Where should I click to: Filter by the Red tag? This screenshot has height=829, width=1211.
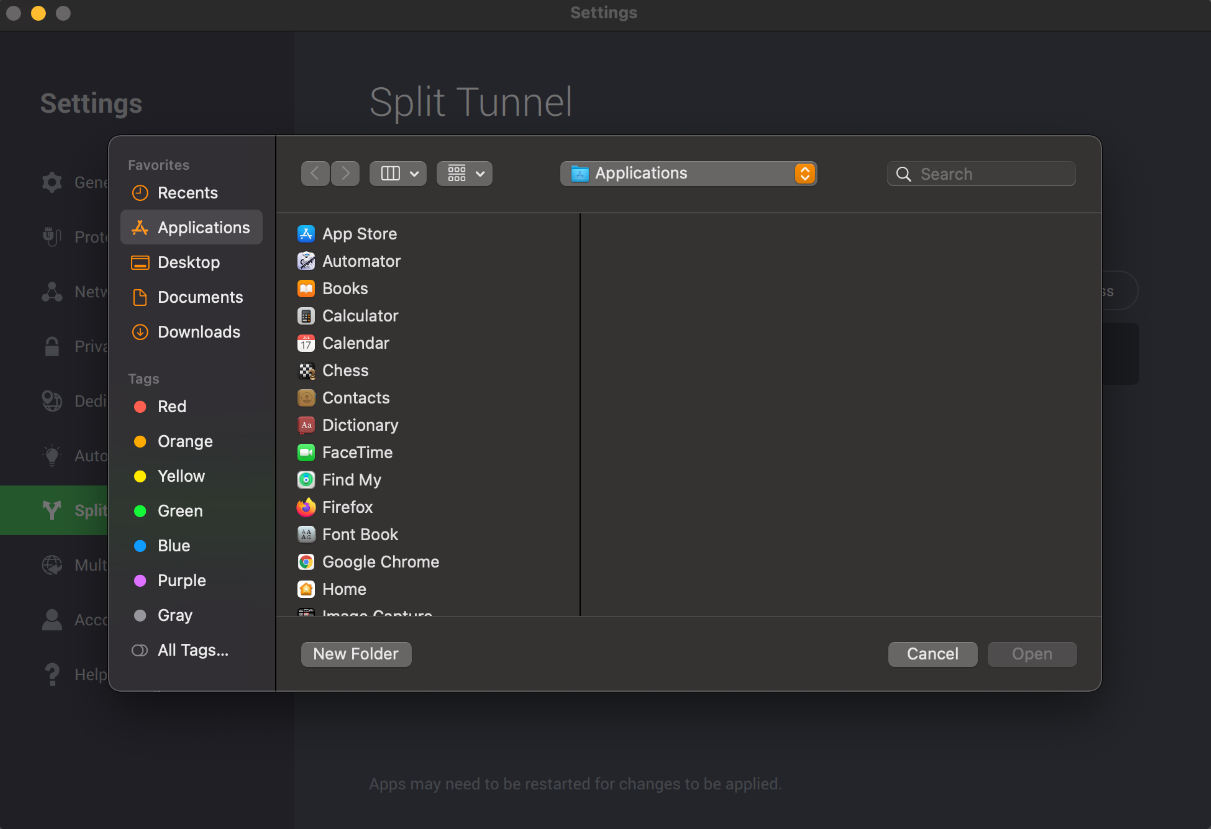tap(171, 406)
